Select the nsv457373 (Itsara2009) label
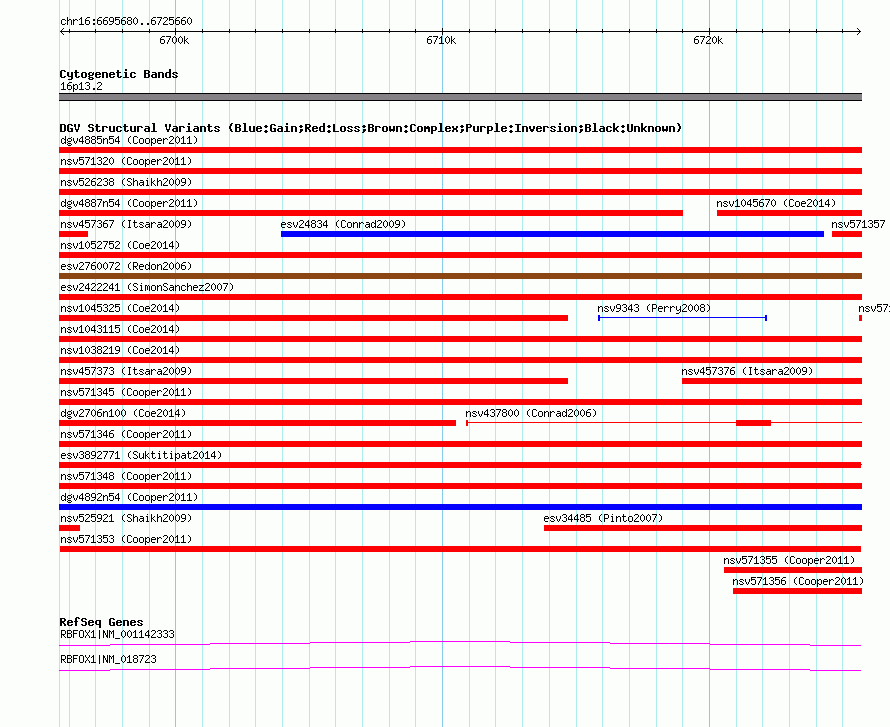The width and height of the screenshot is (890, 727). tap(126, 371)
